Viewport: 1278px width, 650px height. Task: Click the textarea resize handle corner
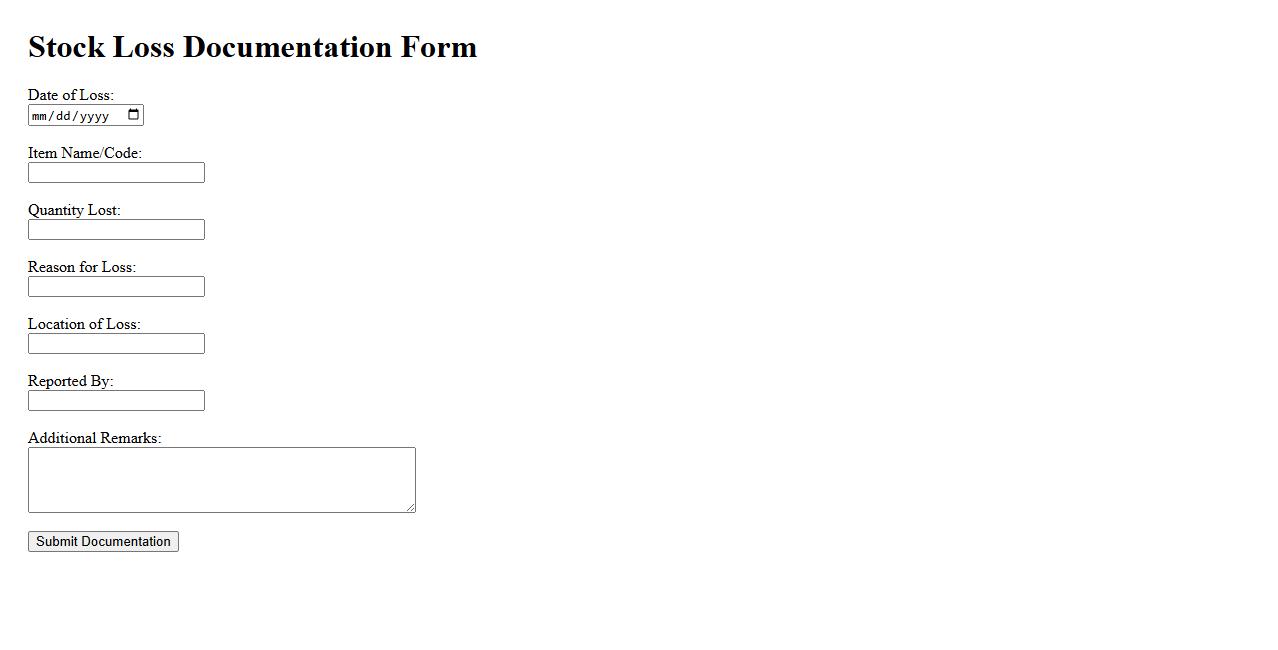point(410,507)
